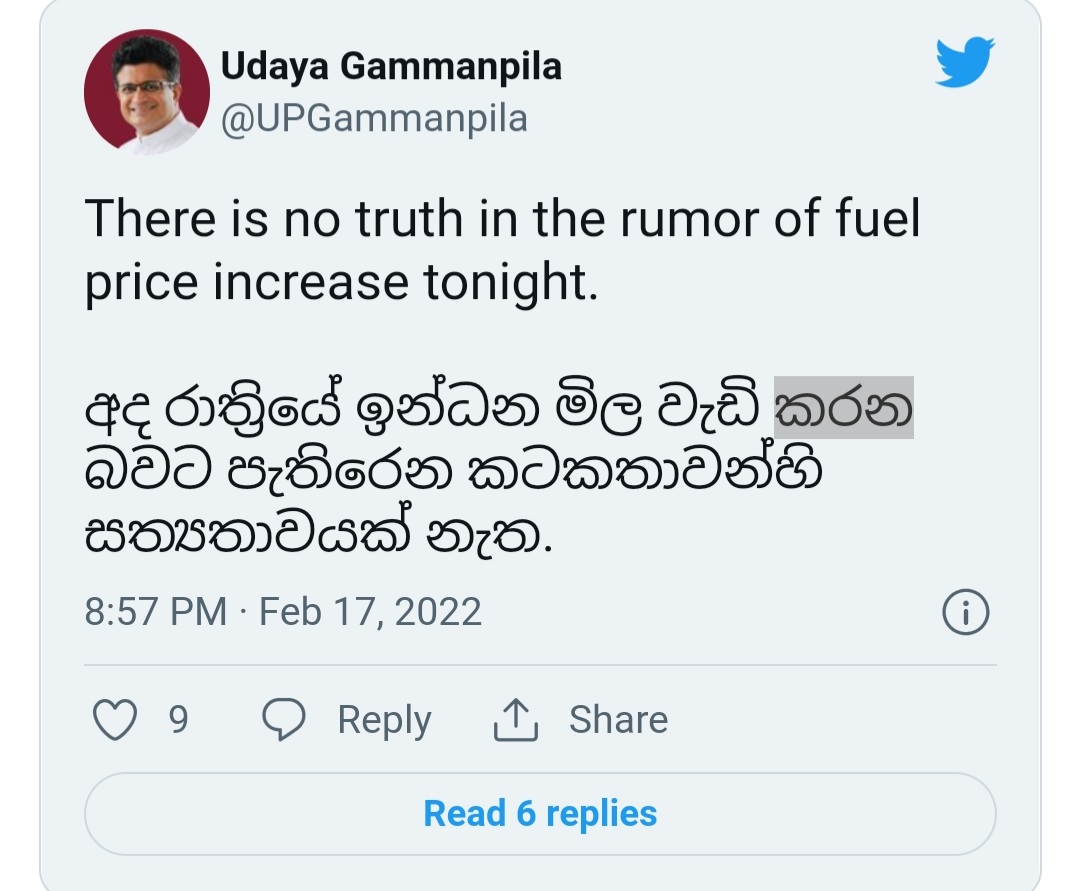Click the line 'price increase tonight.'
1080x891 pixels.
click(342, 282)
